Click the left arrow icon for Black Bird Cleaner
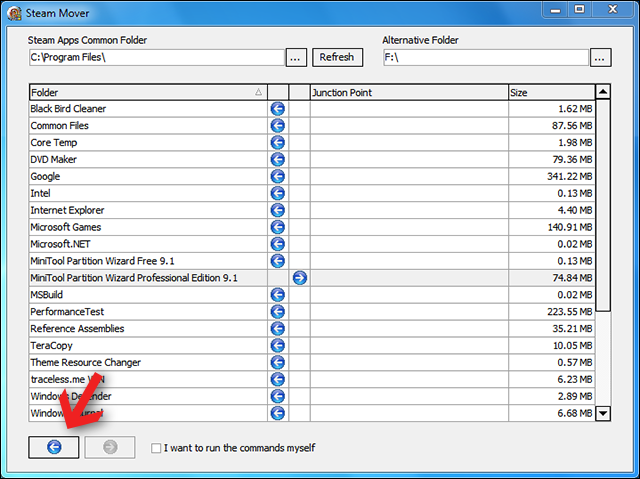640x479 pixels. pyautogui.click(x=278, y=109)
